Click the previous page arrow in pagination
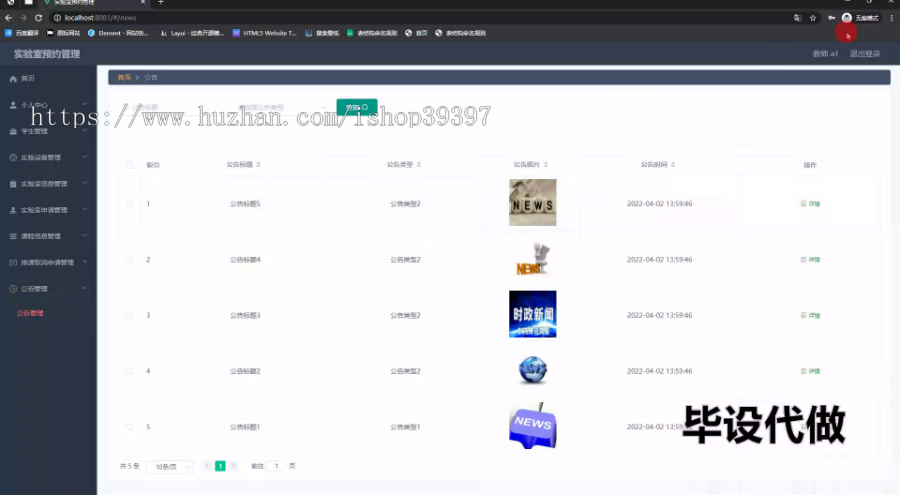The height and width of the screenshot is (495, 900). coord(207,466)
